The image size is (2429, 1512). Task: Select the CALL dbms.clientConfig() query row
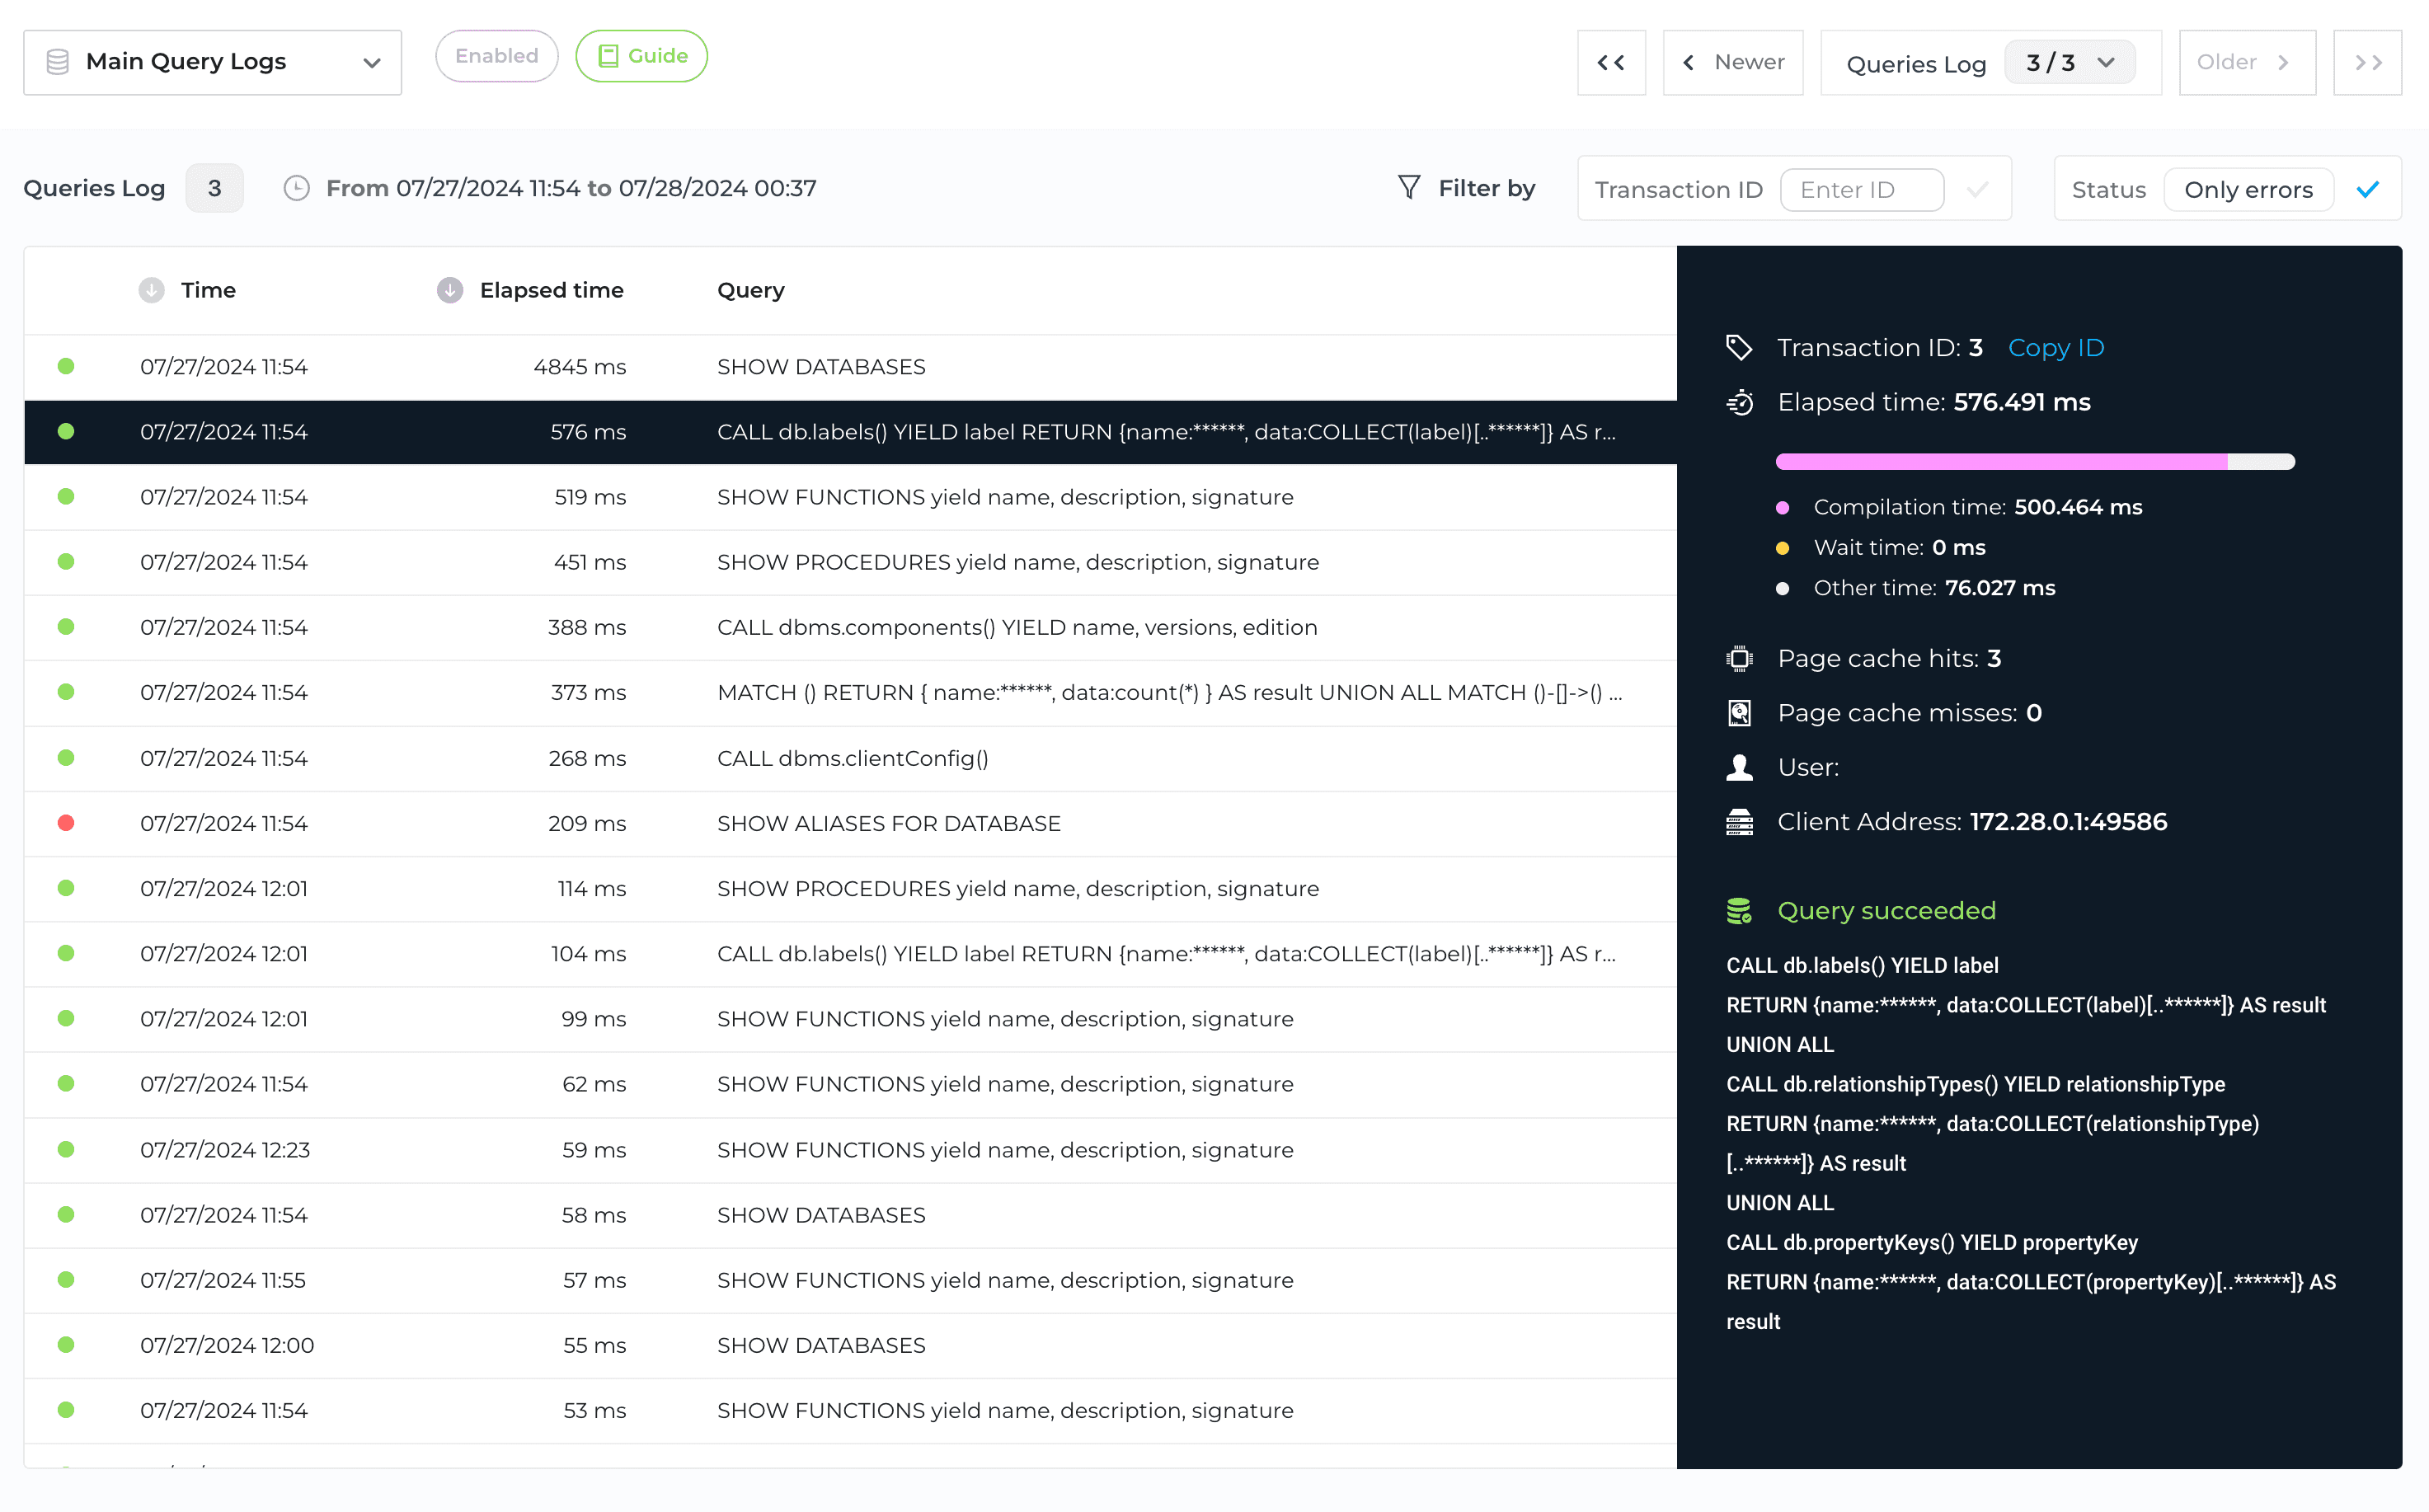(850, 759)
